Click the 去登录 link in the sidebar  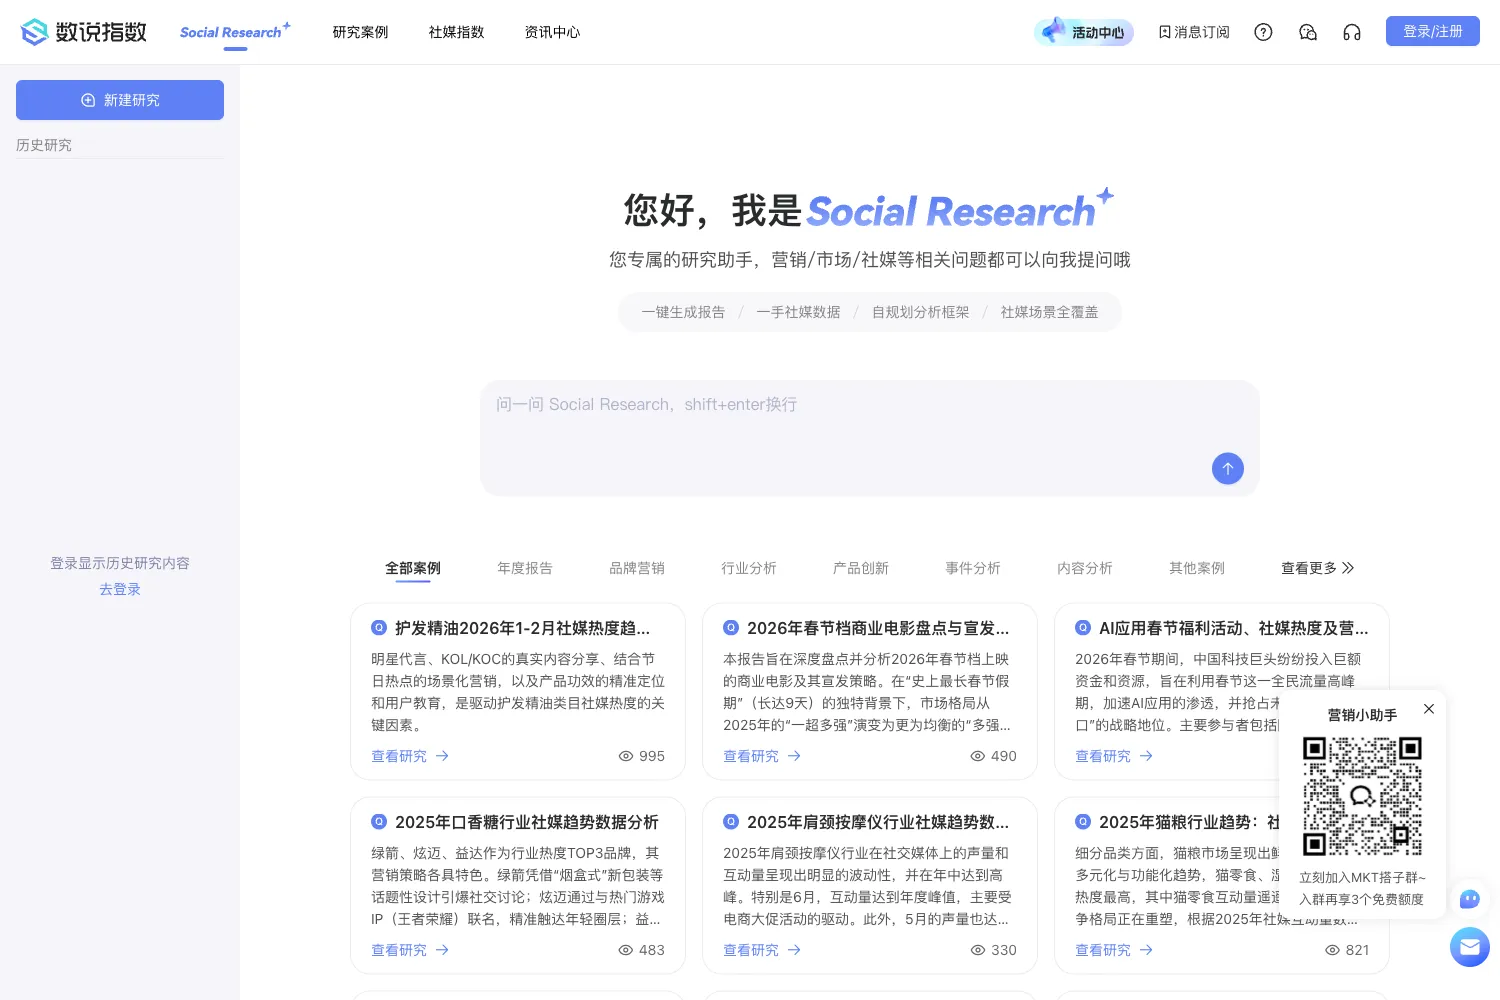point(120,589)
